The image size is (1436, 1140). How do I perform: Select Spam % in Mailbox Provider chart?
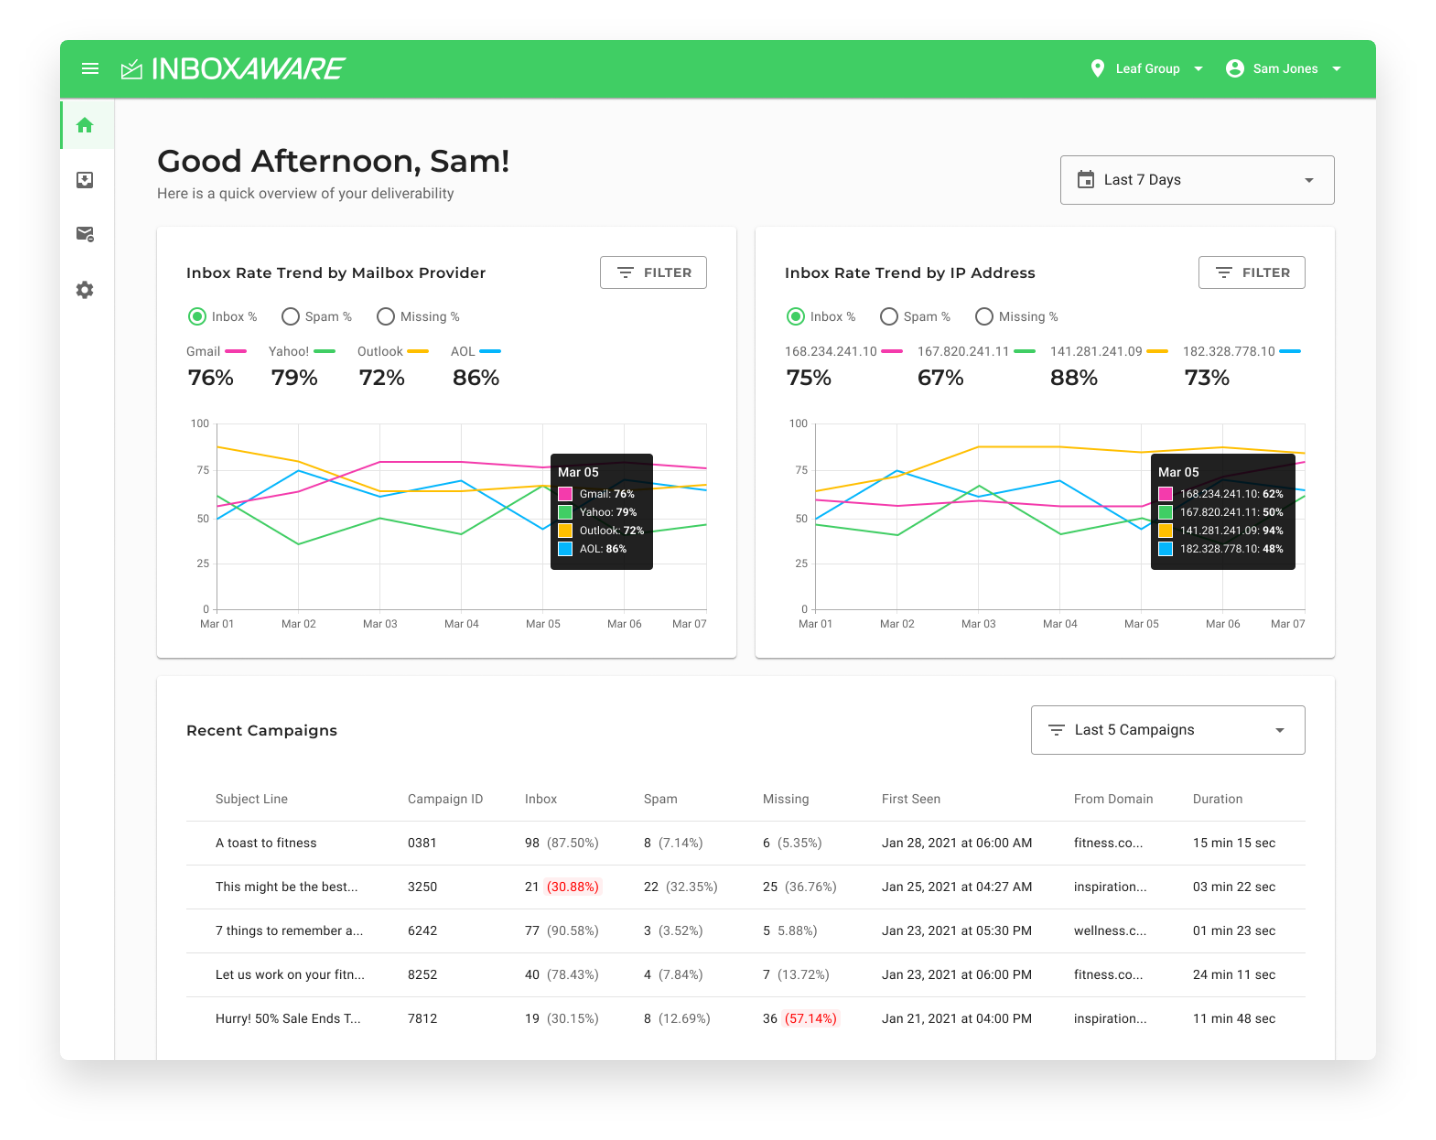coord(291,317)
